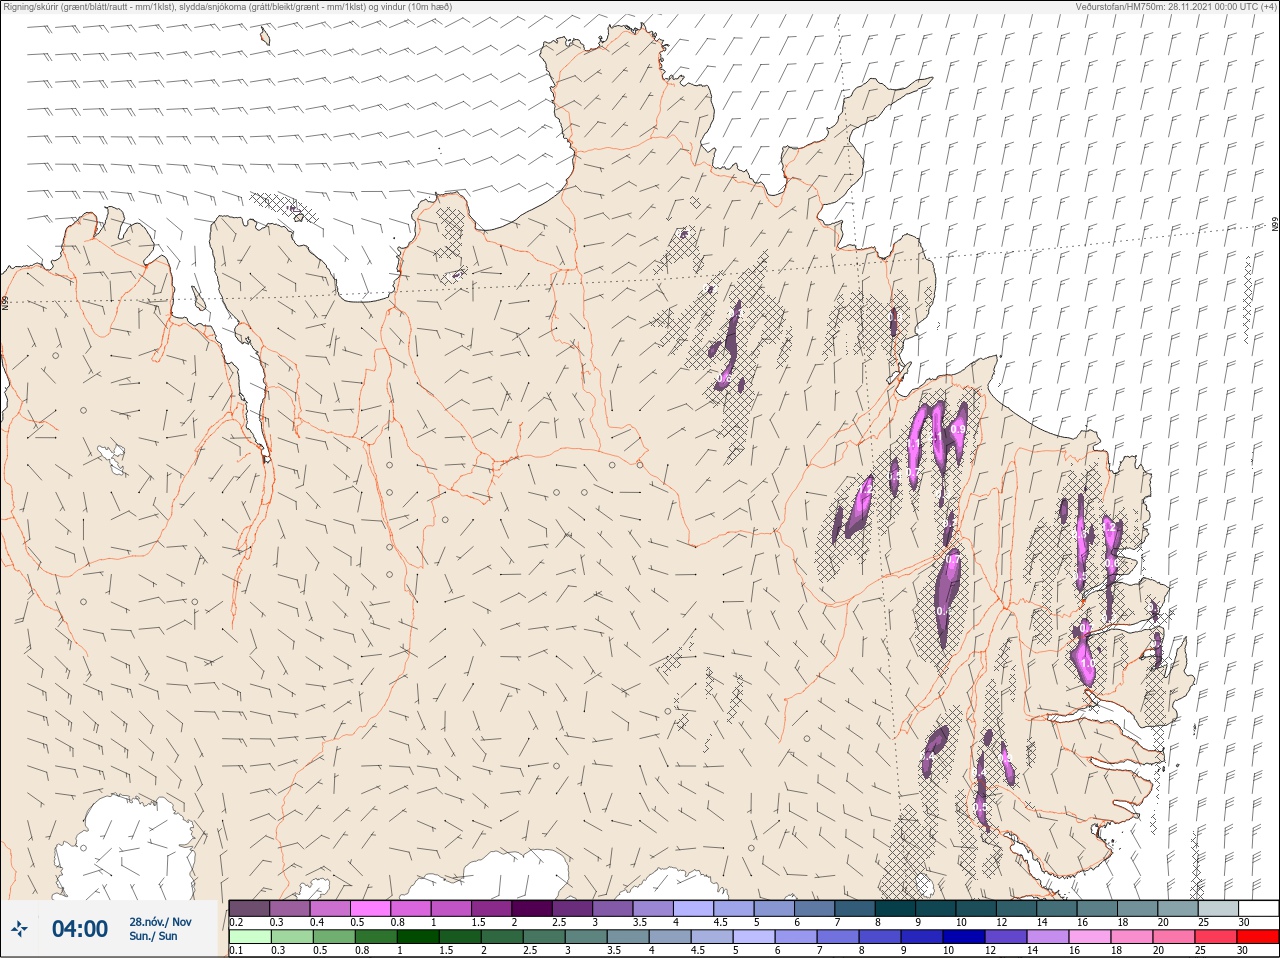Select top legend pink swatch between 0.5 and 0.8
The image size is (1280, 958).
click(370, 908)
